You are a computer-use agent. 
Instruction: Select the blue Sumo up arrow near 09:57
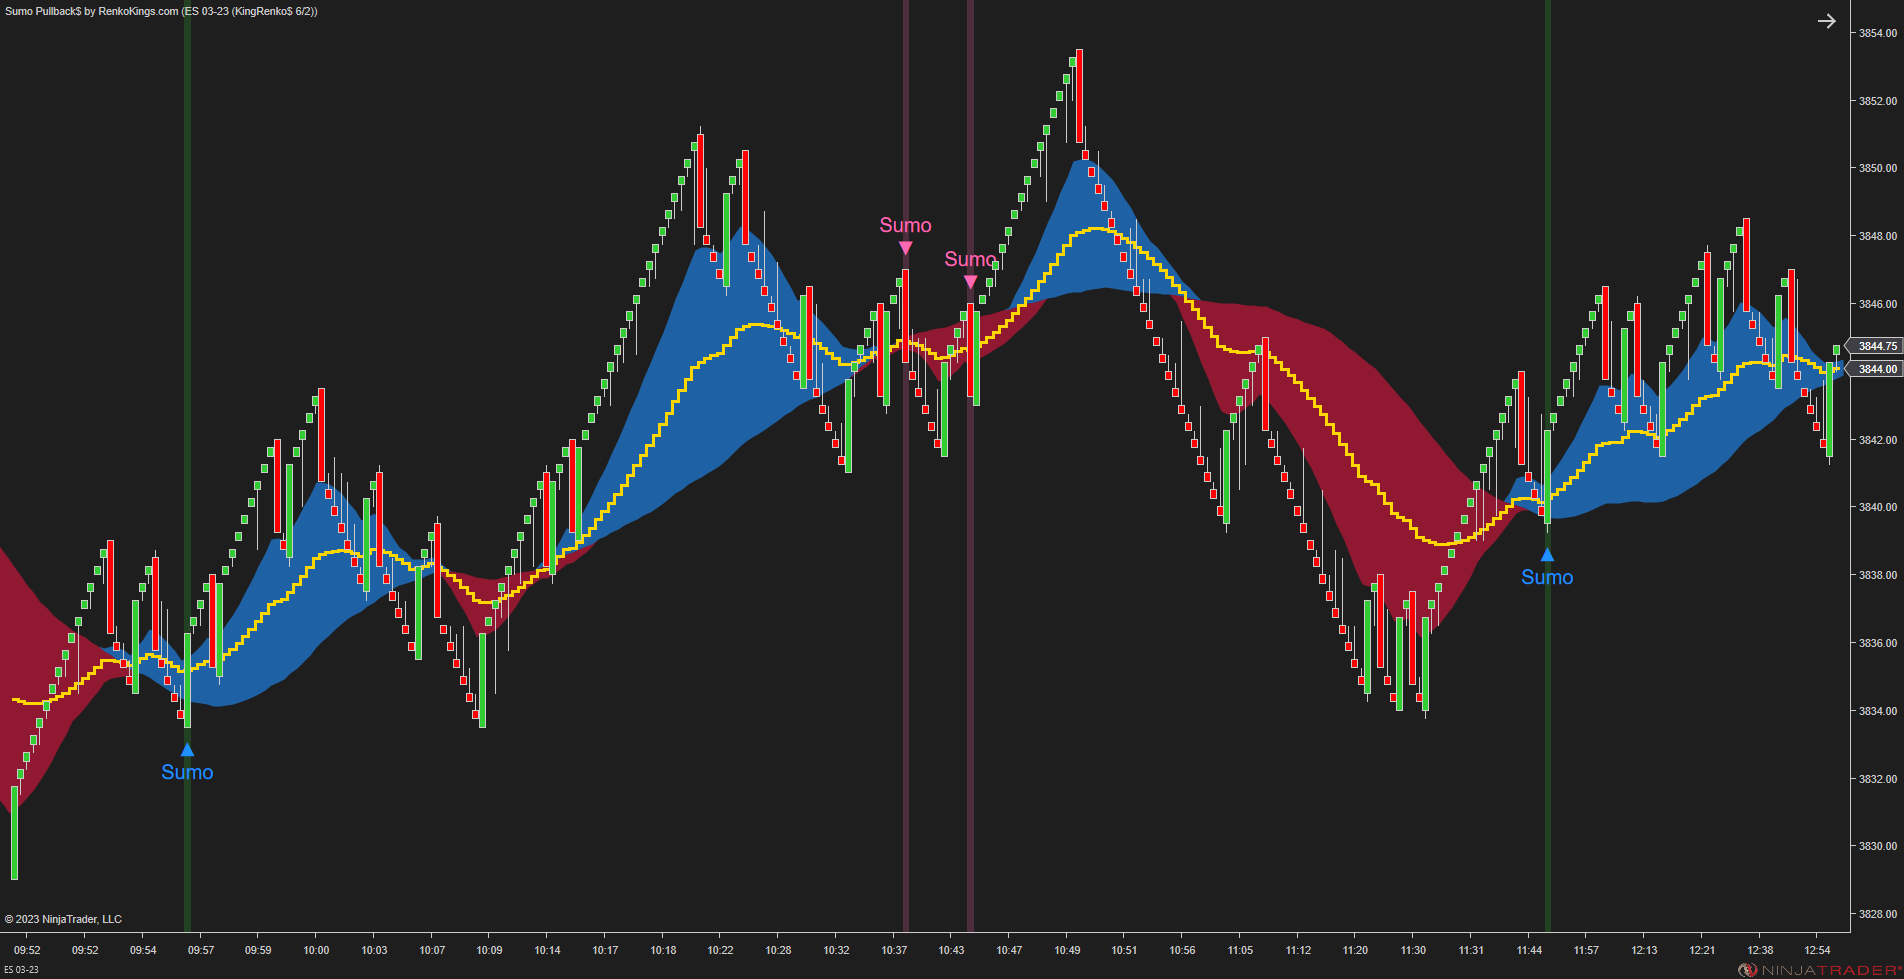click(x=186, y=747)
